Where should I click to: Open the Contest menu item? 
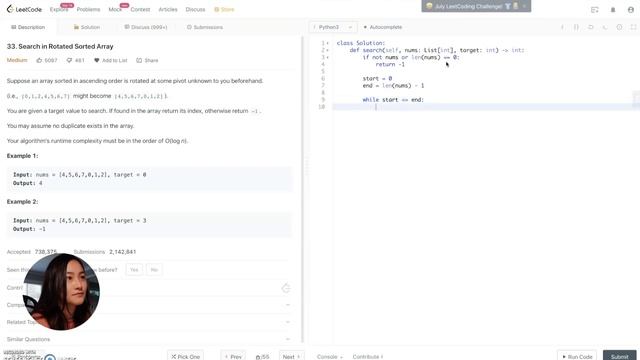click(x=140, y=9)
